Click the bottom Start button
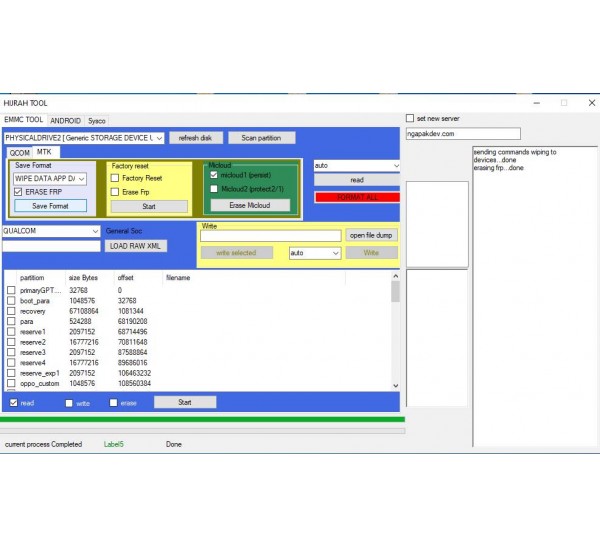Screen dimensions: 600x548 185,402
